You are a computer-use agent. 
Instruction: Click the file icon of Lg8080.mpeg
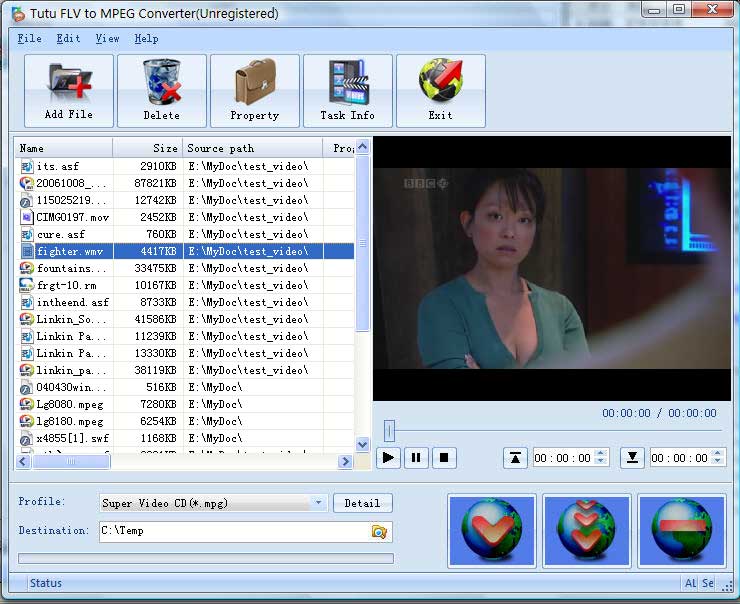[27, 404]
